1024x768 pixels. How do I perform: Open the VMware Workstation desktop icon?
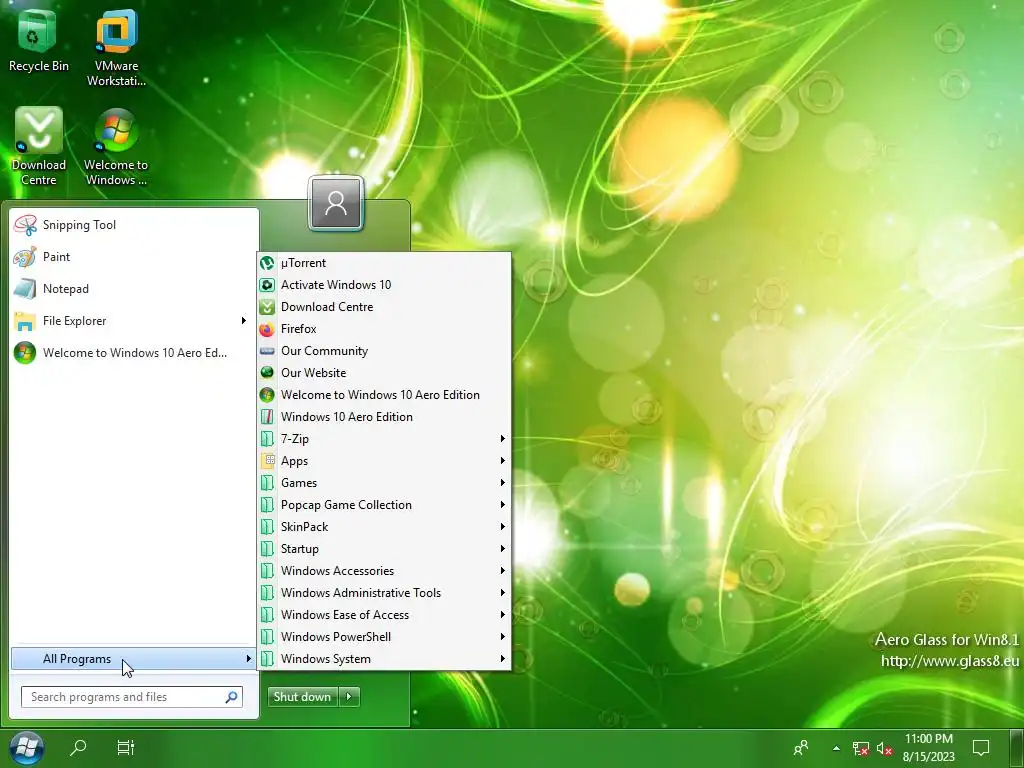point(116,47)
